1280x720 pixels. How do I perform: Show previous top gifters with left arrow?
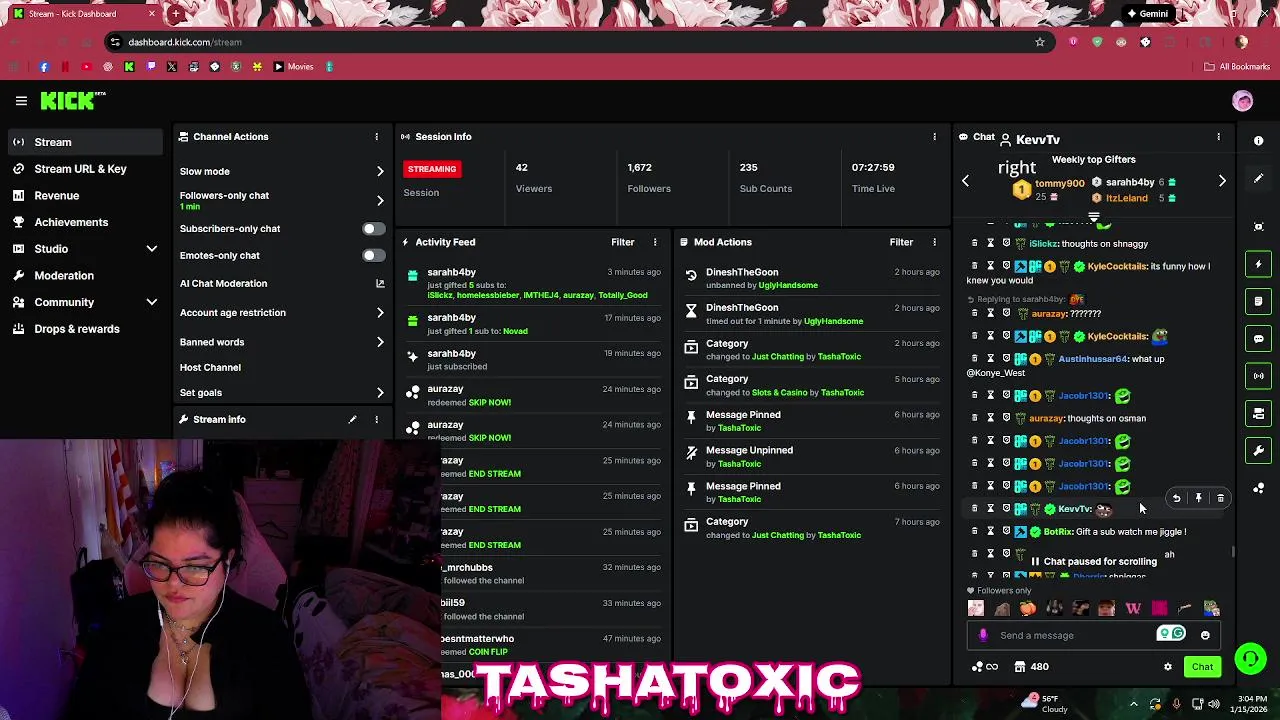[x=965, y=181]
